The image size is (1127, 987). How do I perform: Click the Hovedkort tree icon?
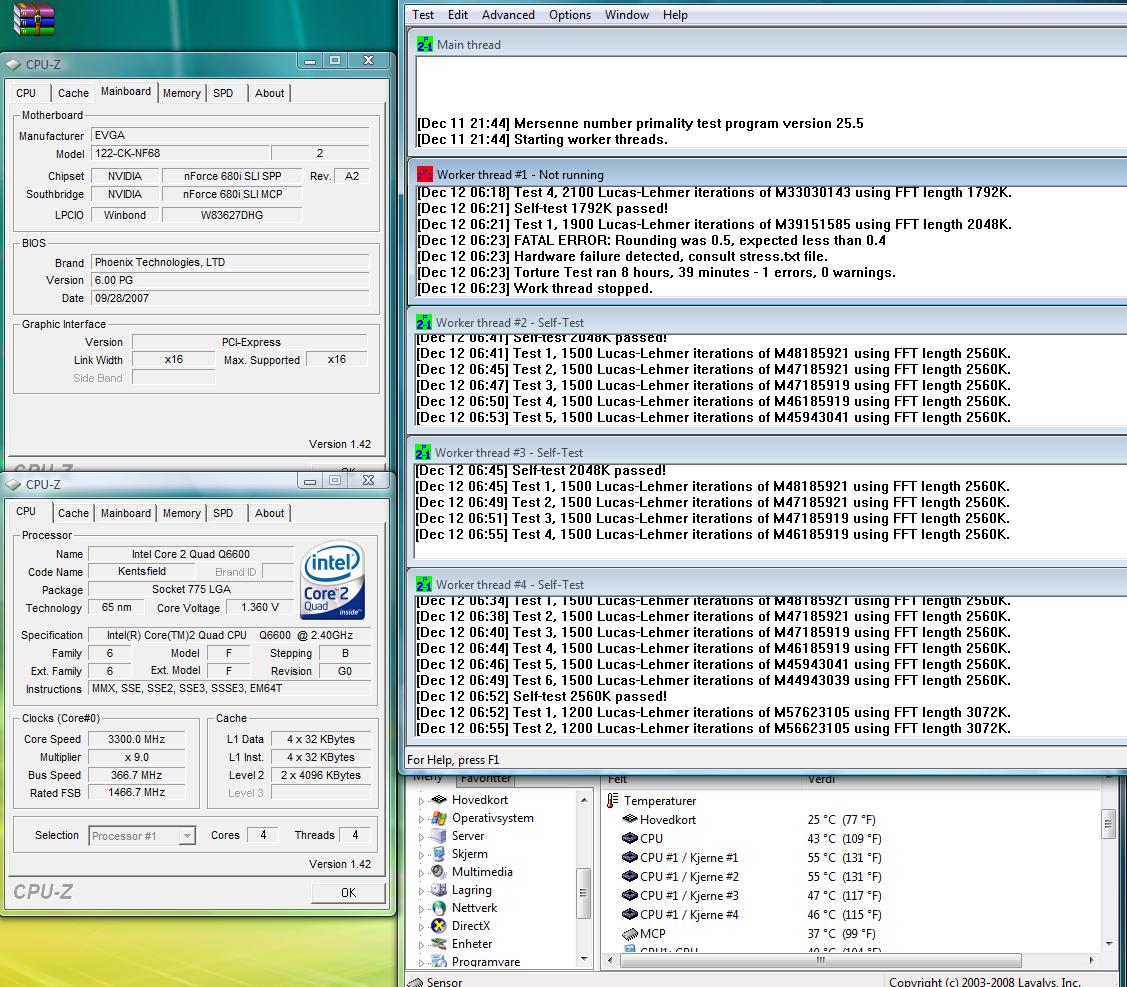[x=438, y=799]
